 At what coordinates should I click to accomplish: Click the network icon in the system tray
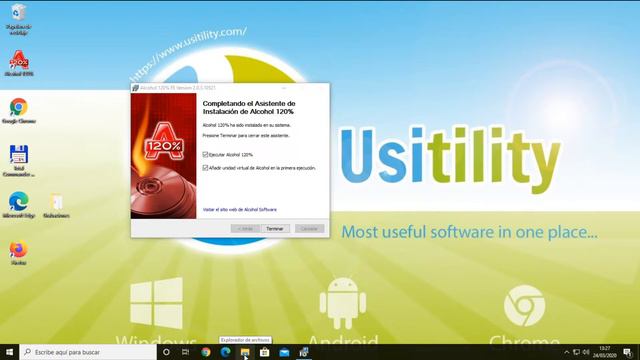point(576,352)
